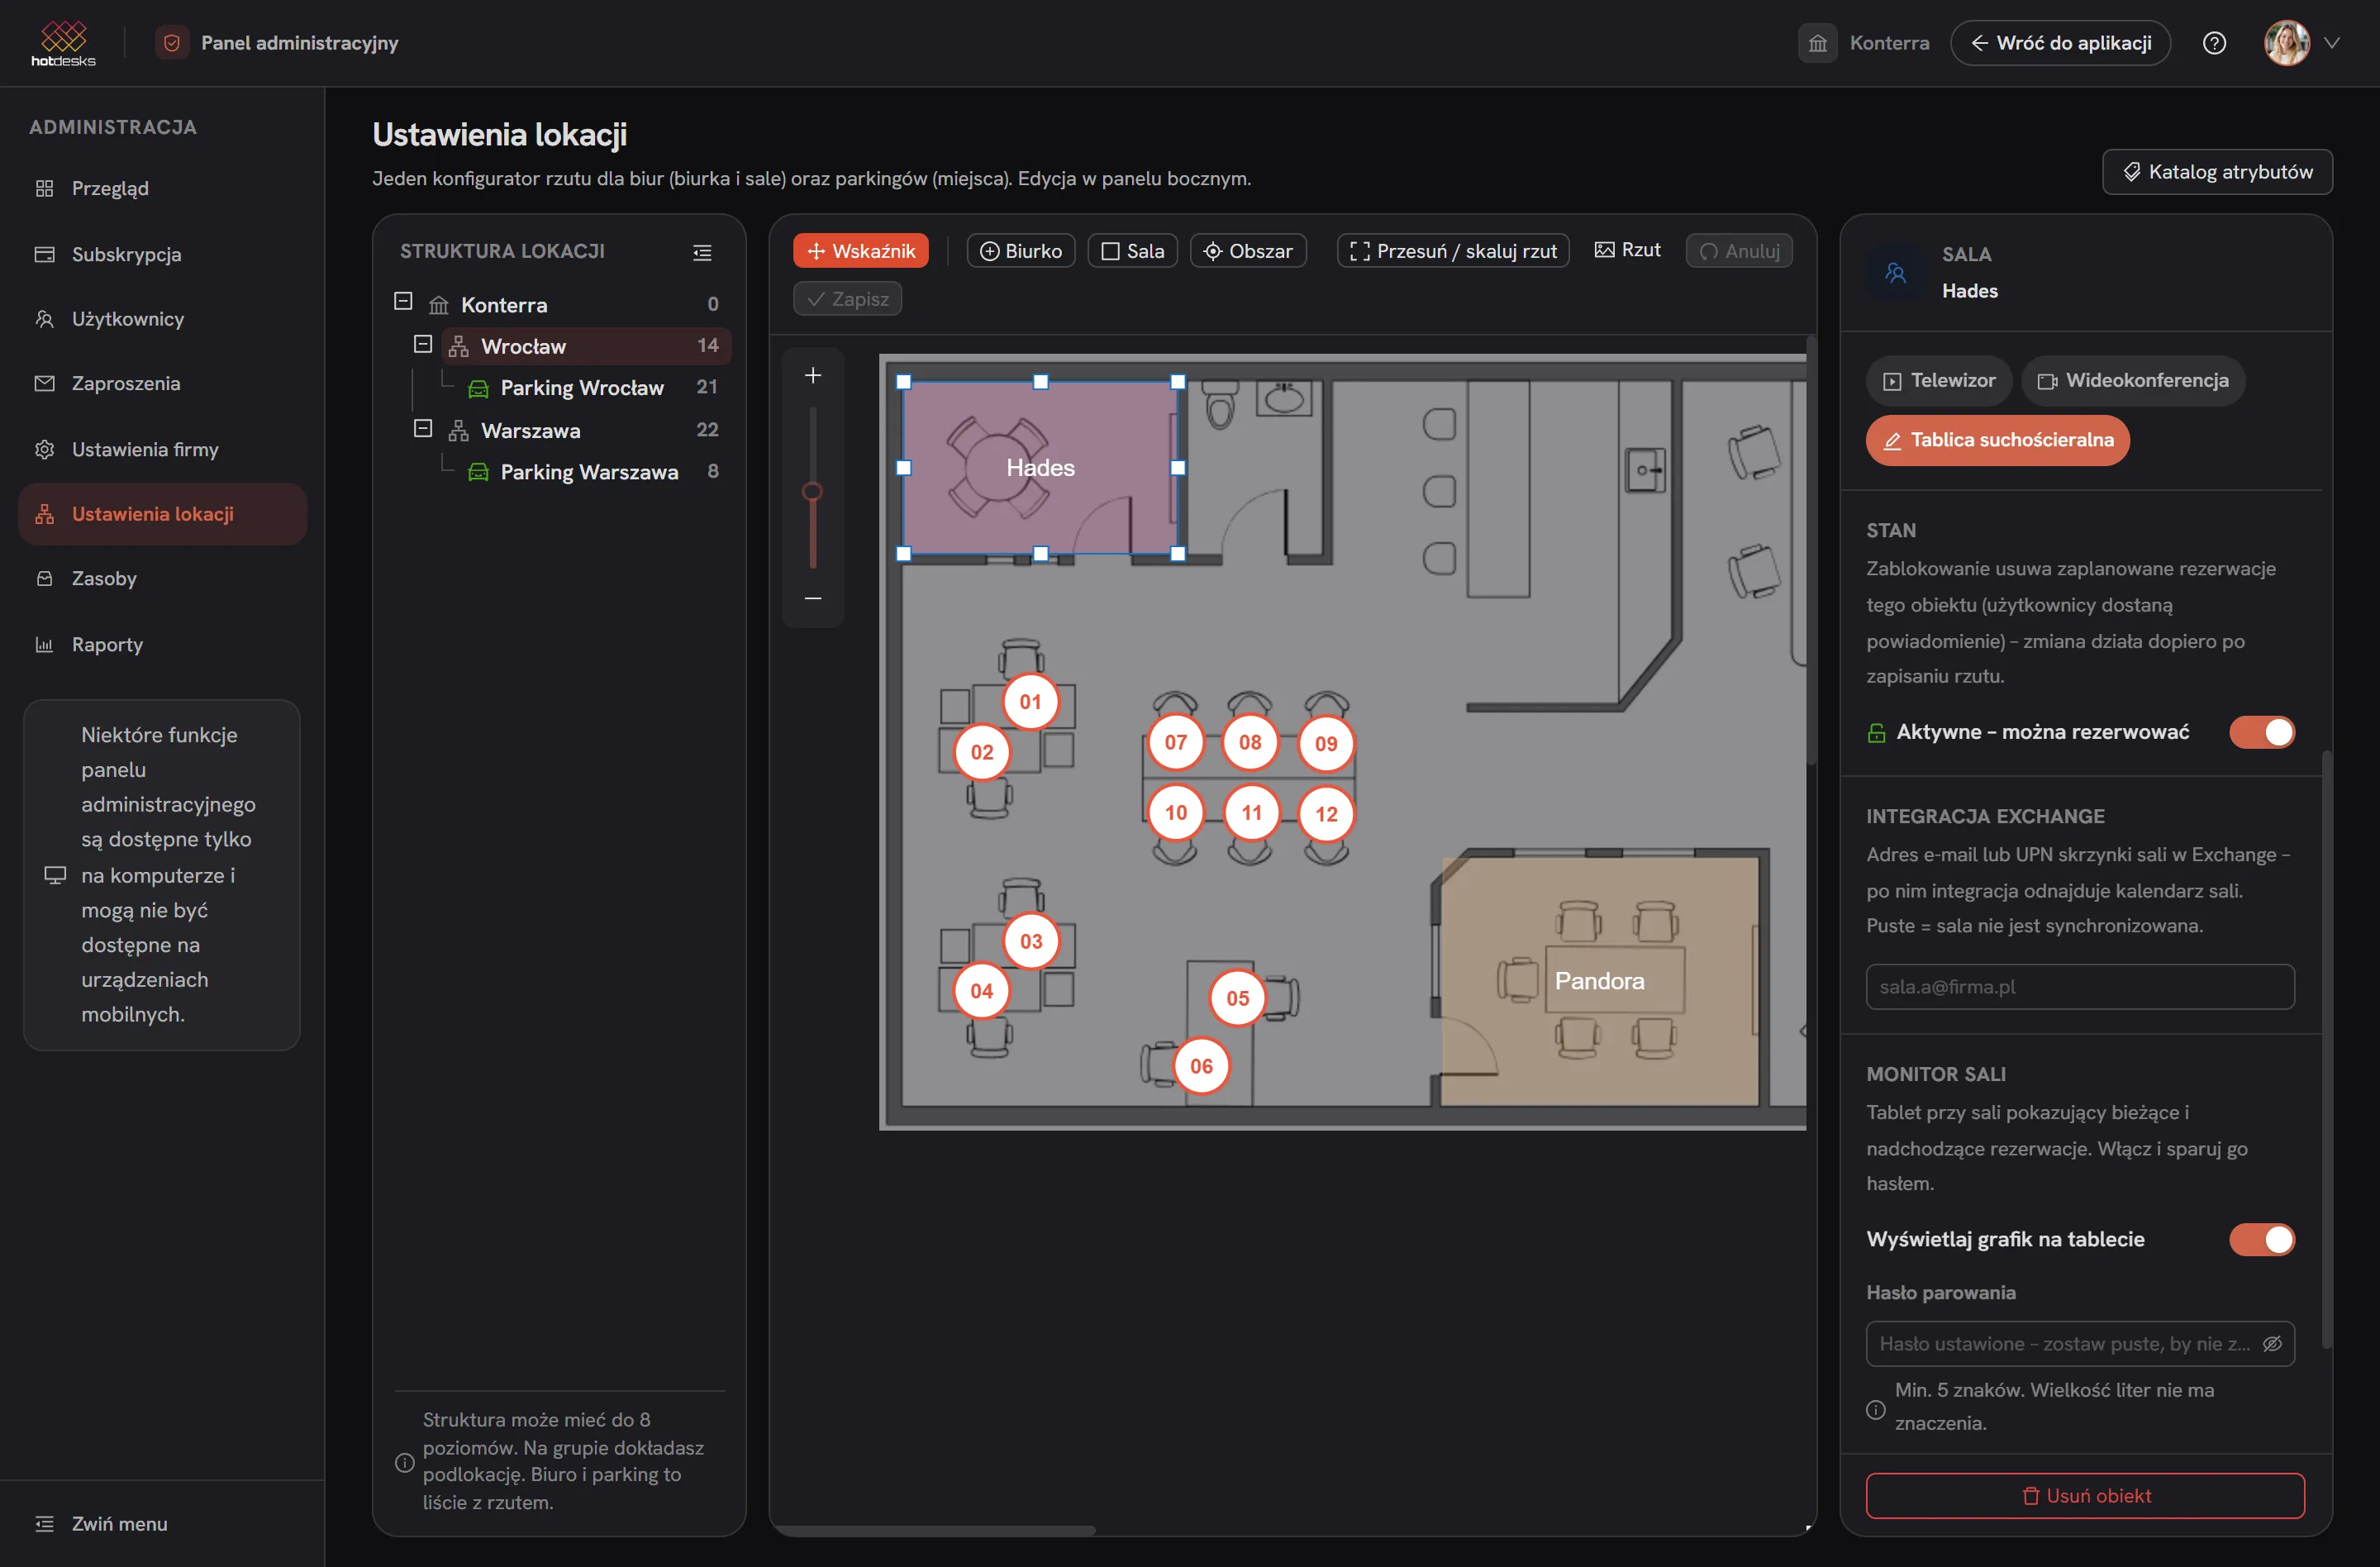Open Raporty in the sidebar
The width and height of the screenshot is (2380, 1567).
pyautogui.click(x=162, y=645)
